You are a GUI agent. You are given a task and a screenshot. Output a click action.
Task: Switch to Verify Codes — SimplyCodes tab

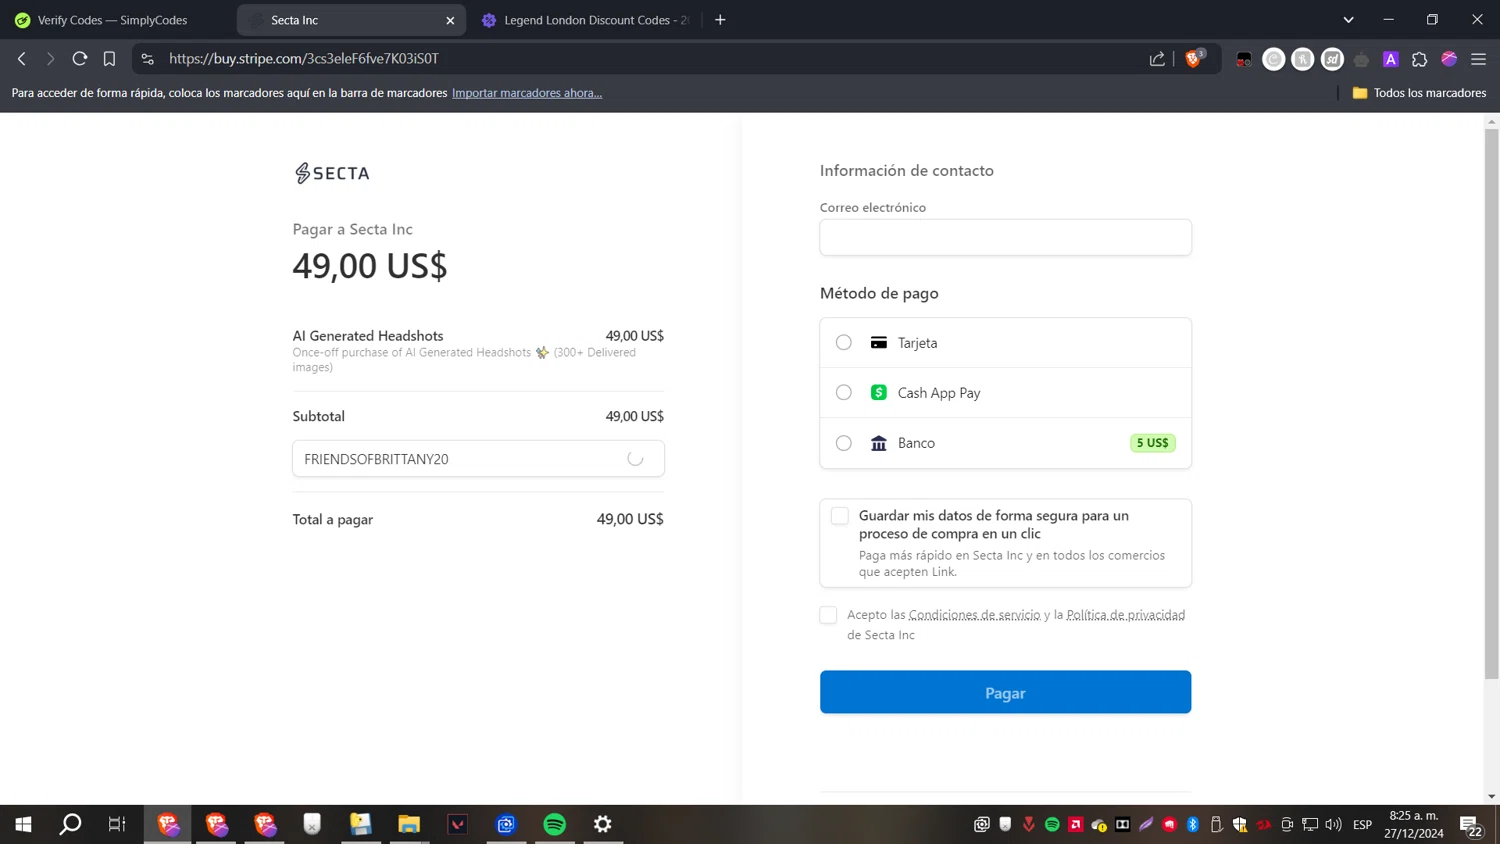[x=115, y=20]
